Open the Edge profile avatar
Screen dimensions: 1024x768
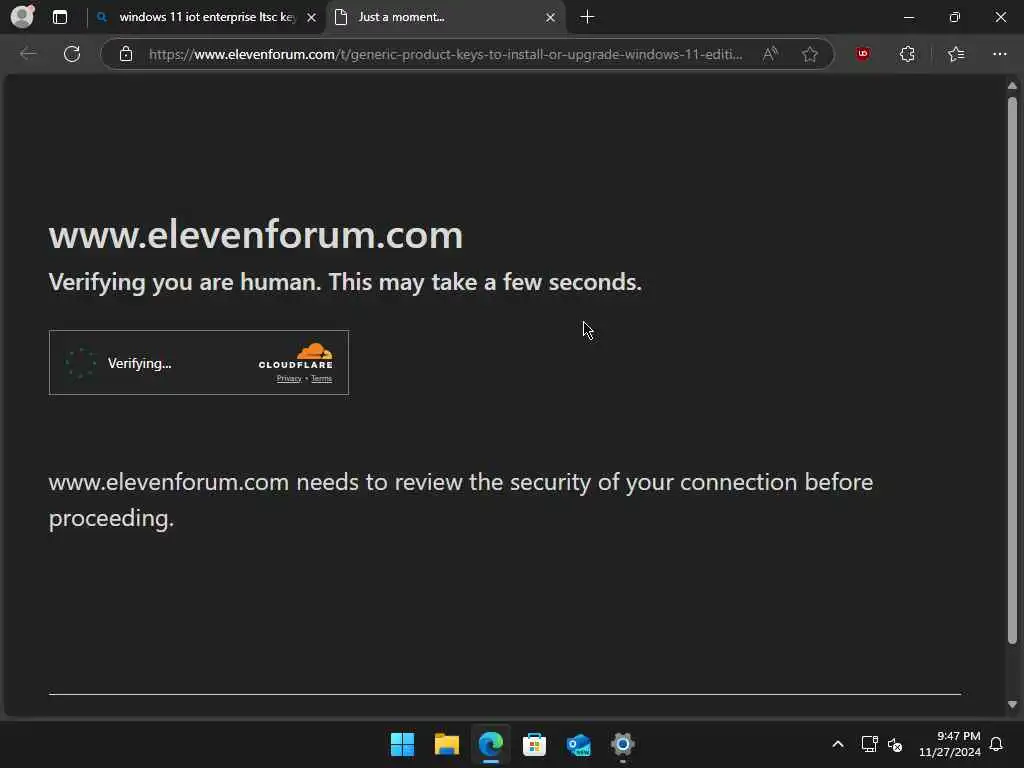[x=23, y=16]
